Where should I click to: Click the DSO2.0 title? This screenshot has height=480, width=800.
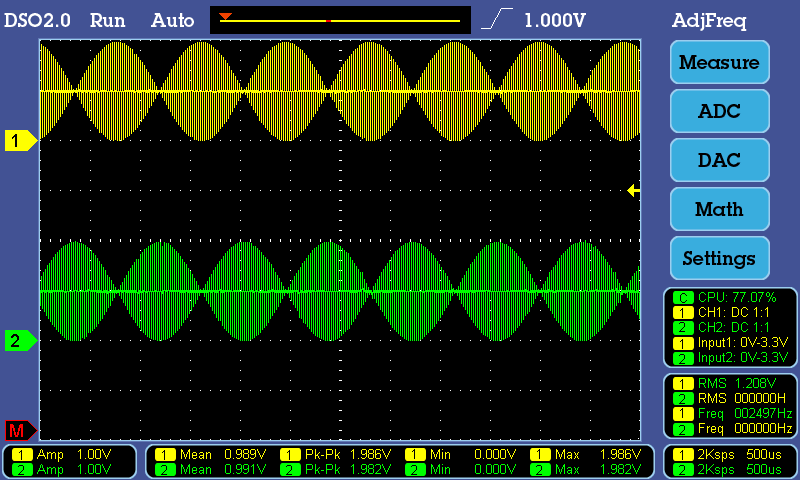(37, 20)
